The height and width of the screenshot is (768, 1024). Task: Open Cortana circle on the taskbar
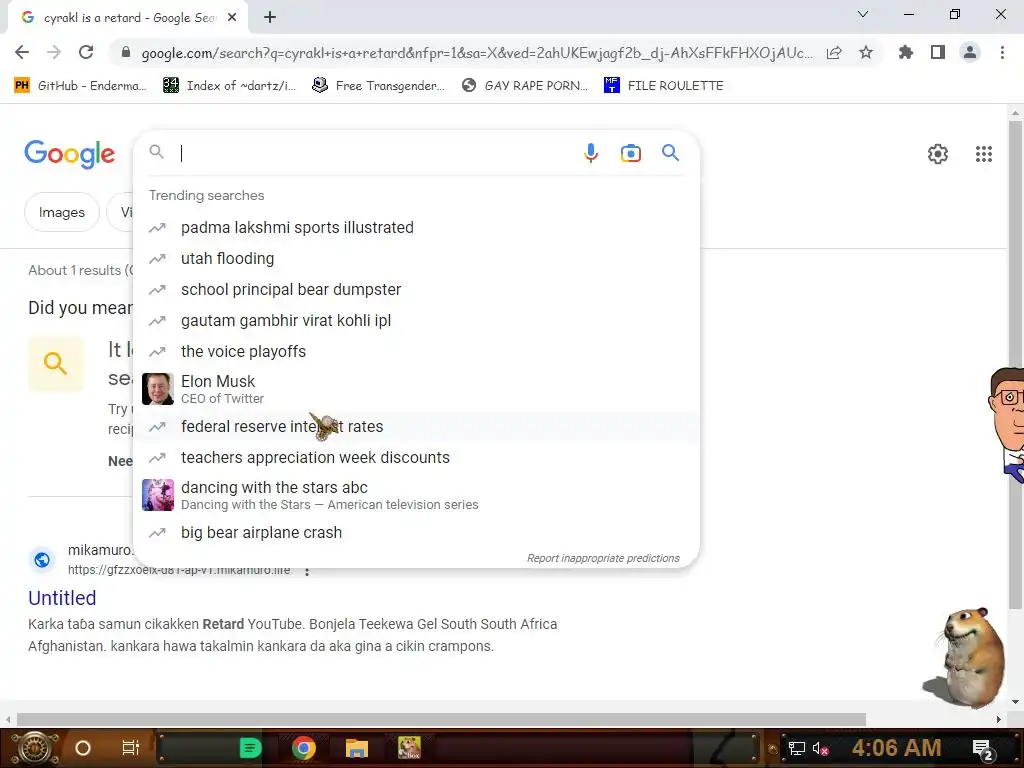[83, 748]
